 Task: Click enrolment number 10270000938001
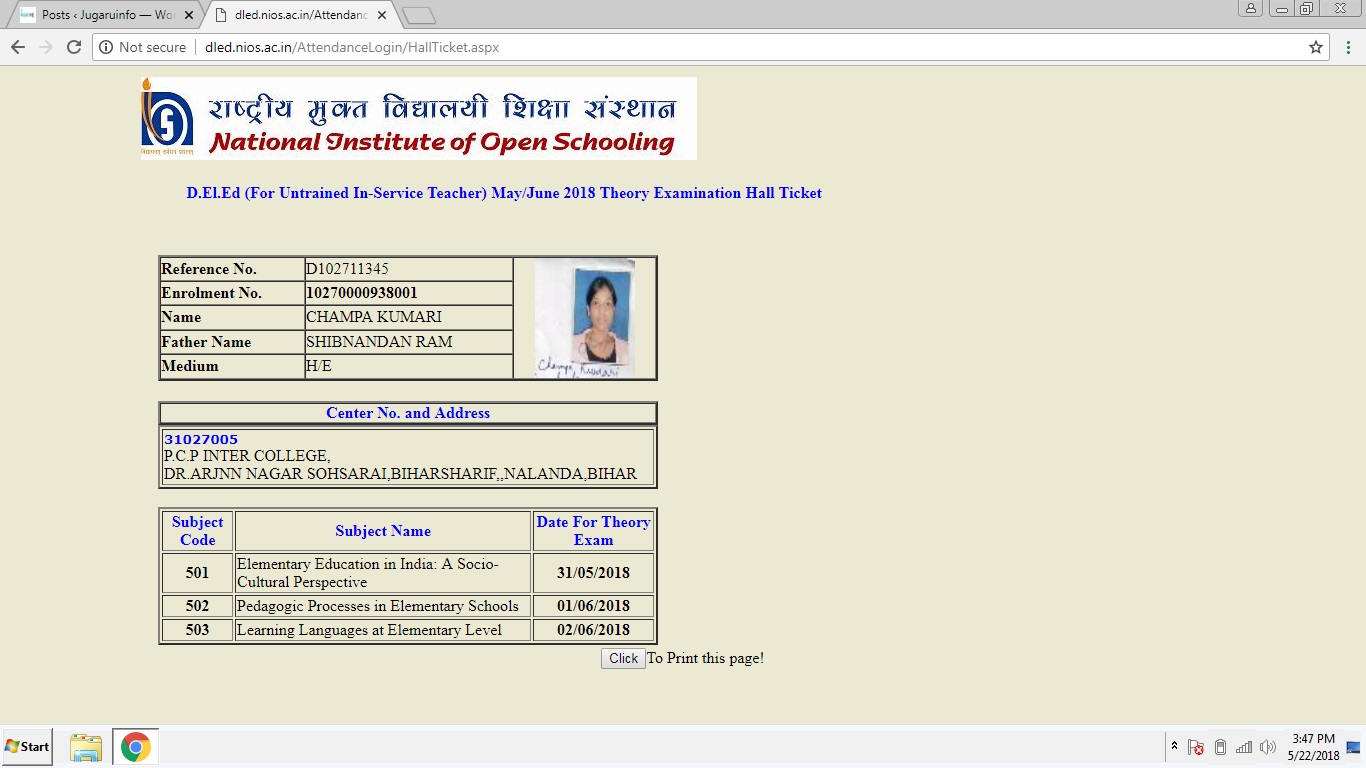click(x=362, y=293)
